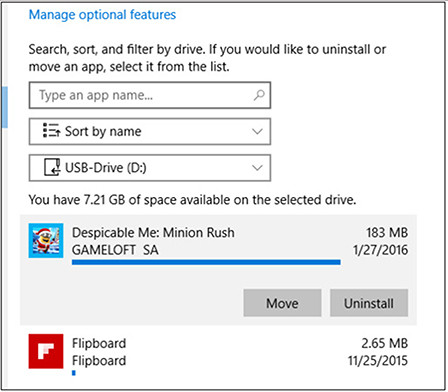448x392 pixels.
Task: Click the USB drive icon
Action: [x=52, y=167]
